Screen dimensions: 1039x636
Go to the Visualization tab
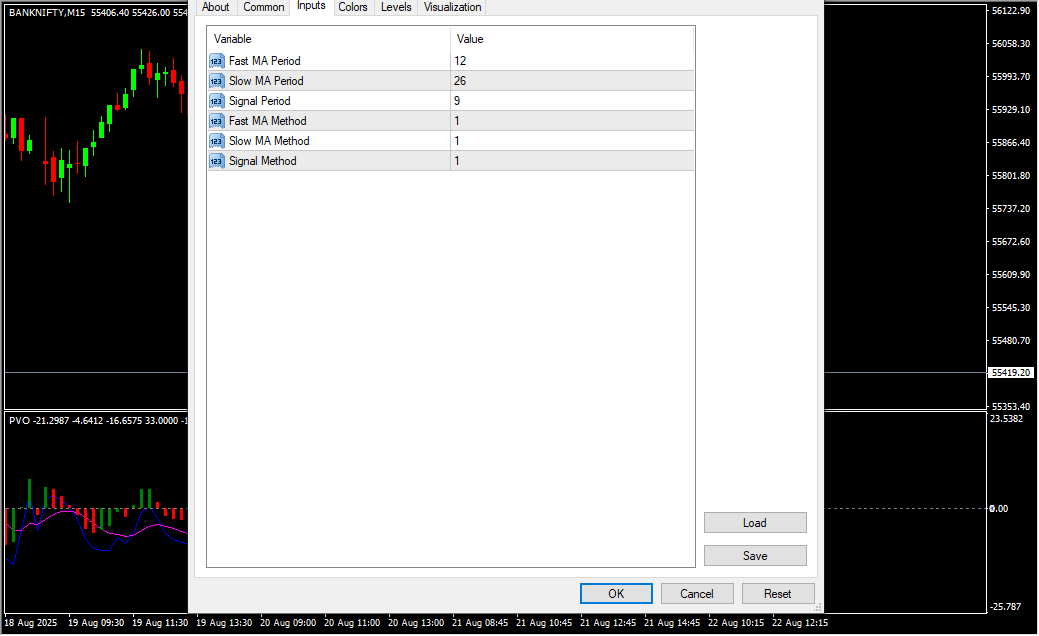[452, 7]
